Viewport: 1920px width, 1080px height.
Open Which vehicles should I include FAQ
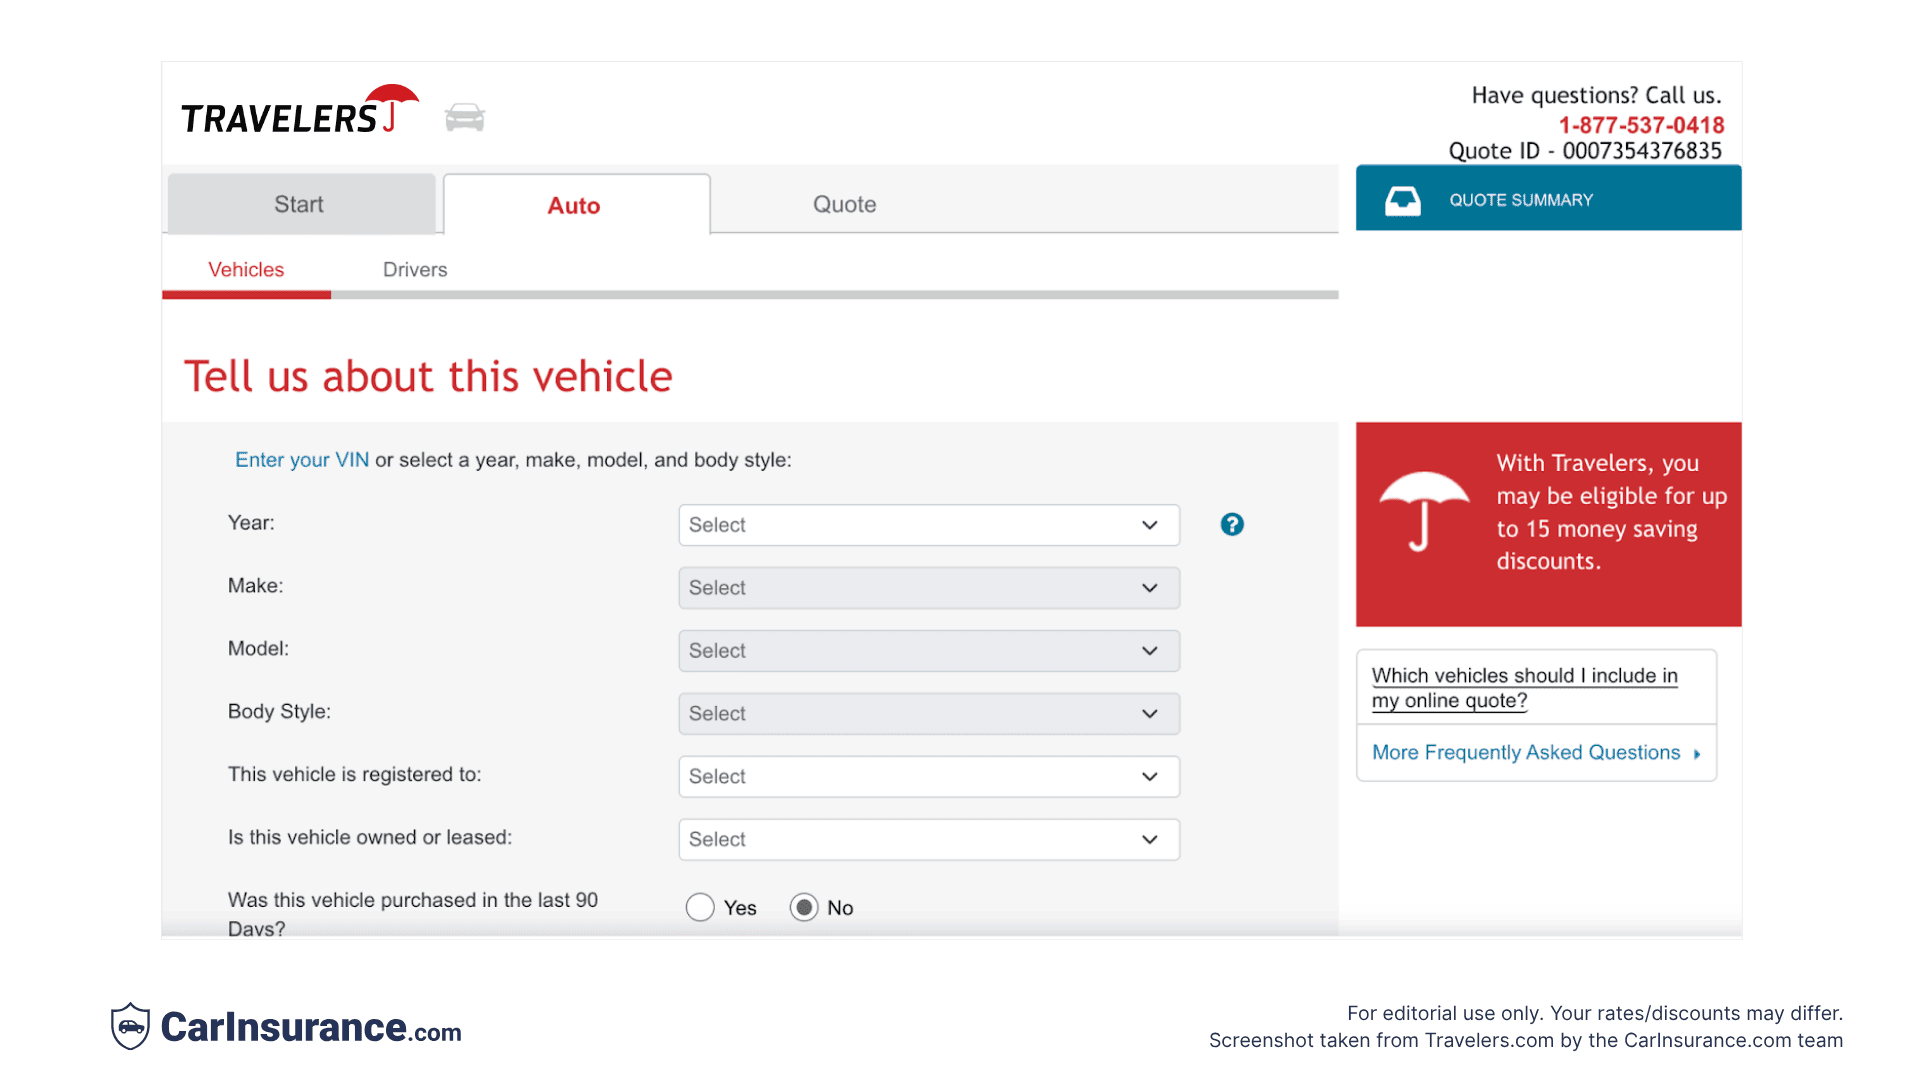click(1524, 687)
